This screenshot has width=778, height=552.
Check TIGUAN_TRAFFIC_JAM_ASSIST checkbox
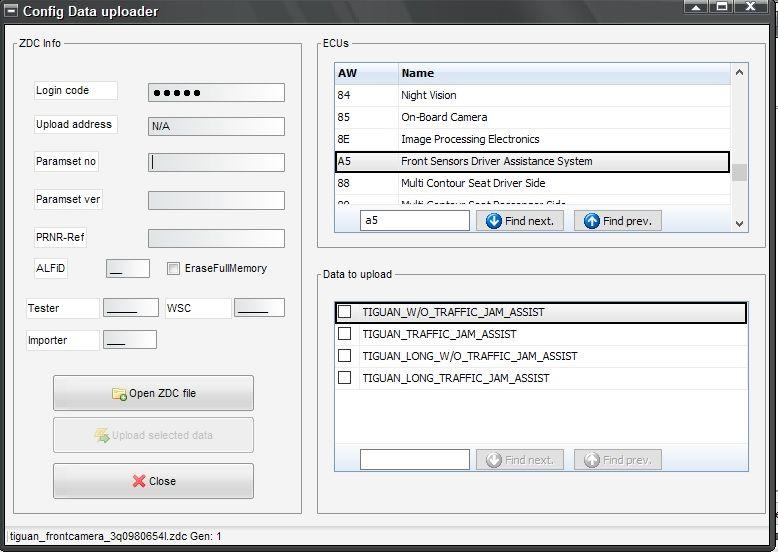tap(344, 334)
